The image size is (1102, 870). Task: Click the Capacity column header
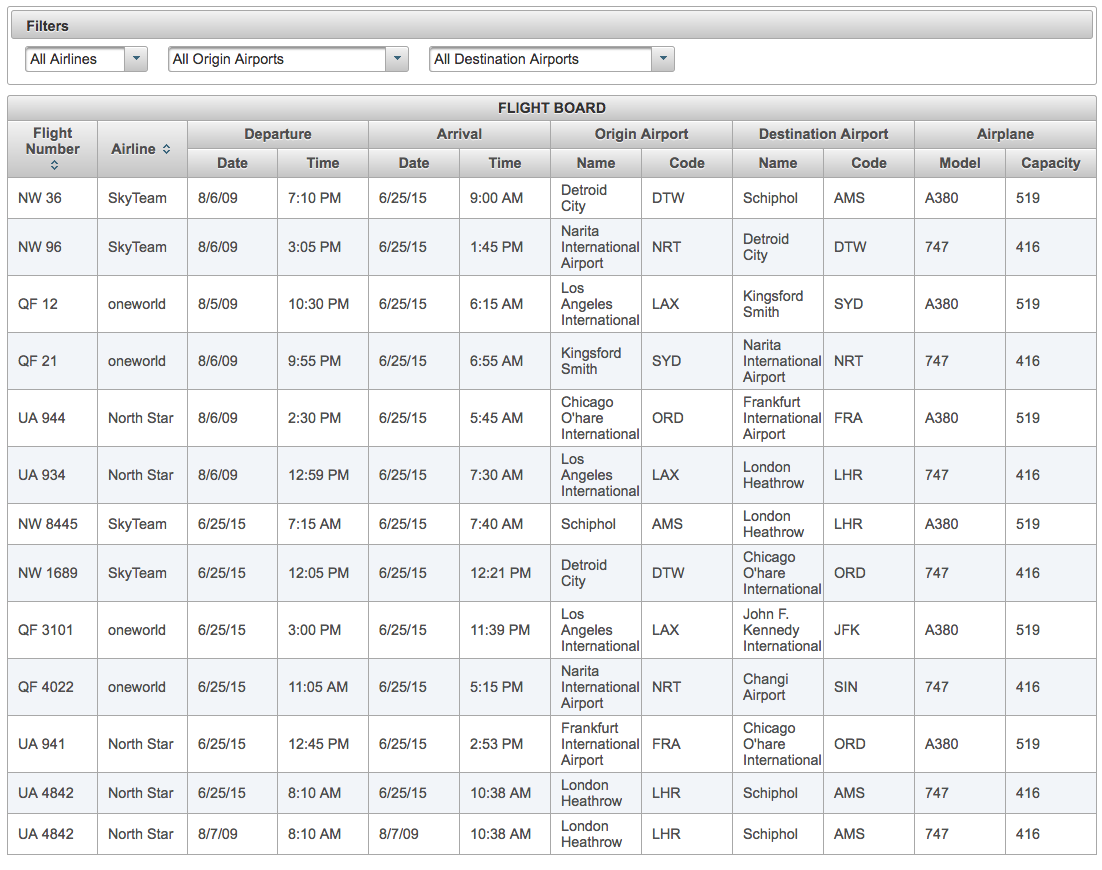1051,163
